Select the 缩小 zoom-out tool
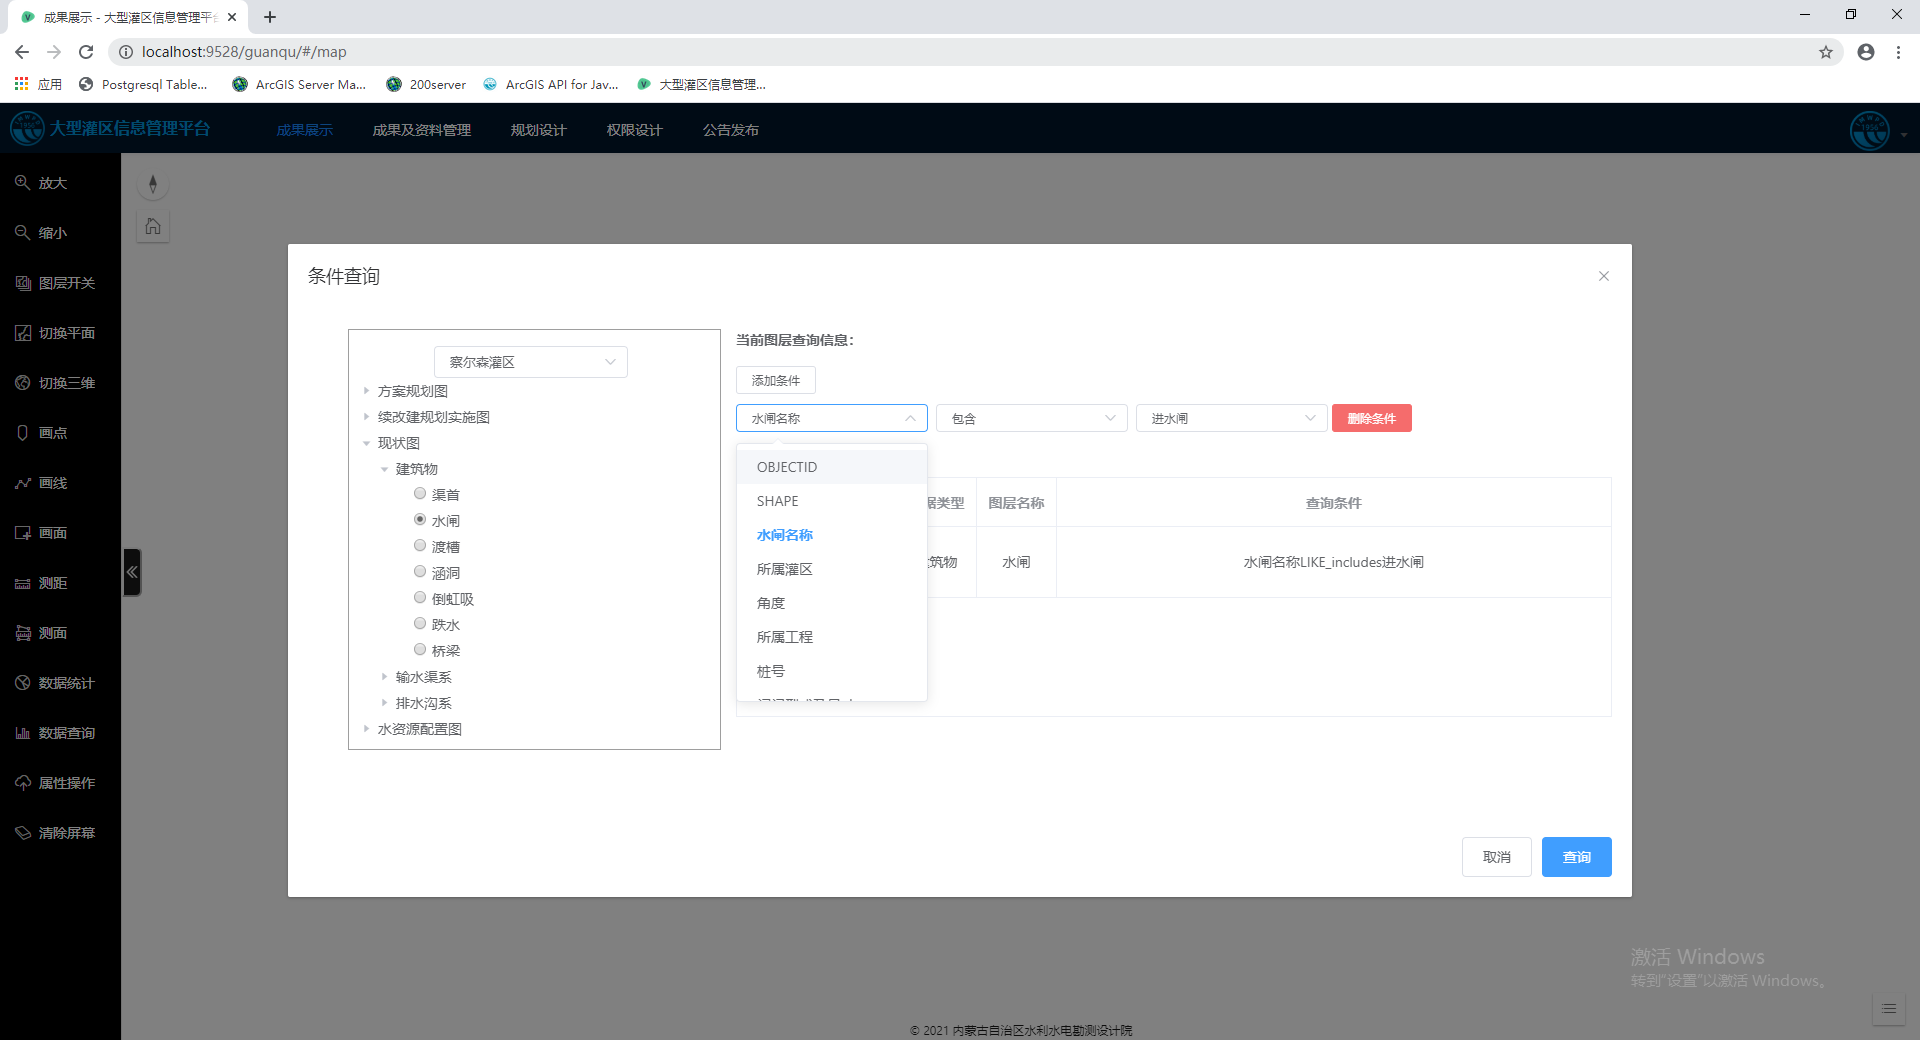The height and width of the screenshot is (1040, 1920). click(x=41, y=233)
